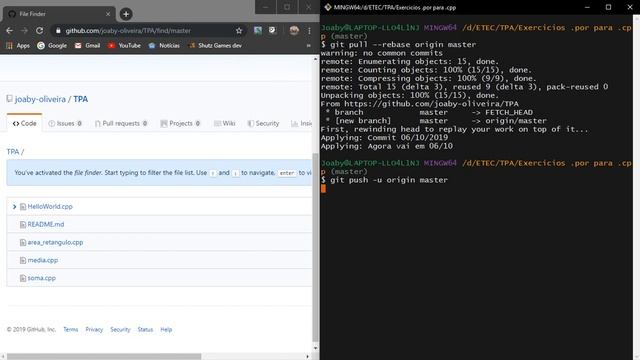
Task: Click the git push command line in terminal
Action: click(384, 180)
